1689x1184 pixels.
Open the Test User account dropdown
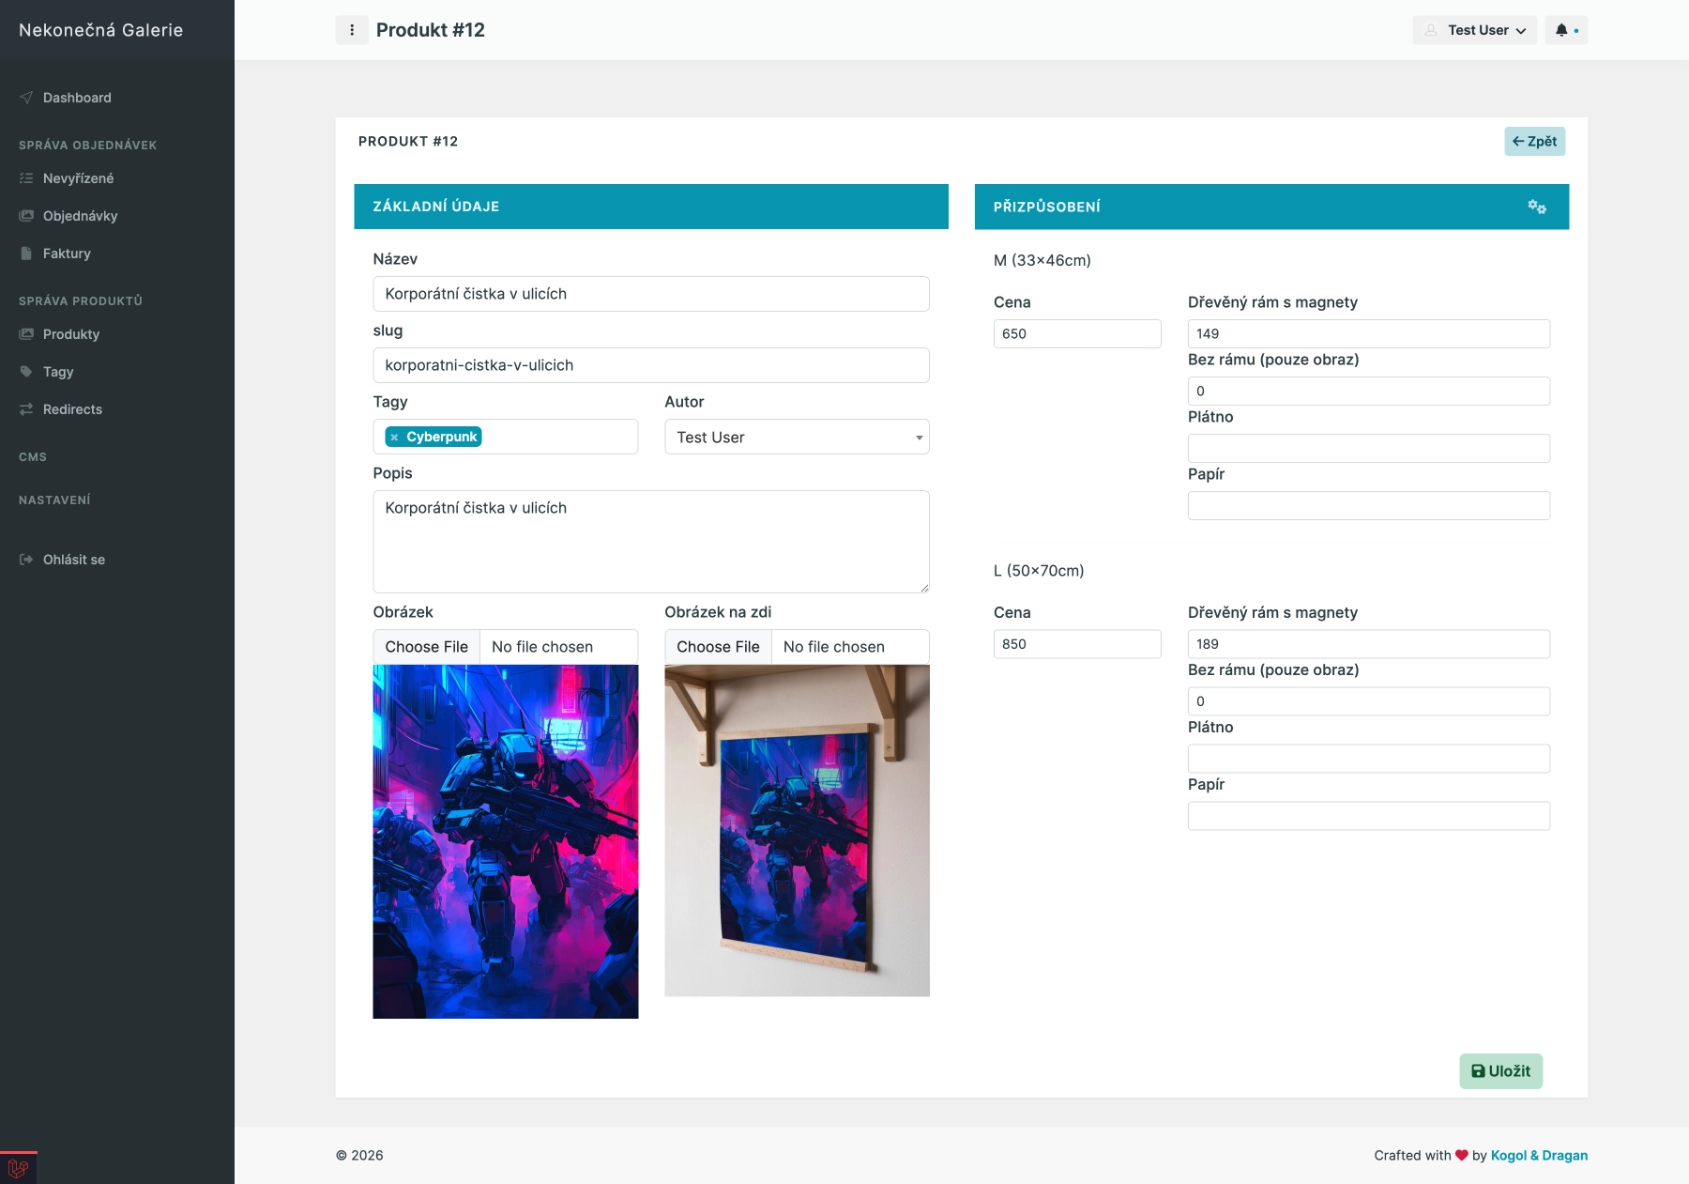coord(1475,30)
